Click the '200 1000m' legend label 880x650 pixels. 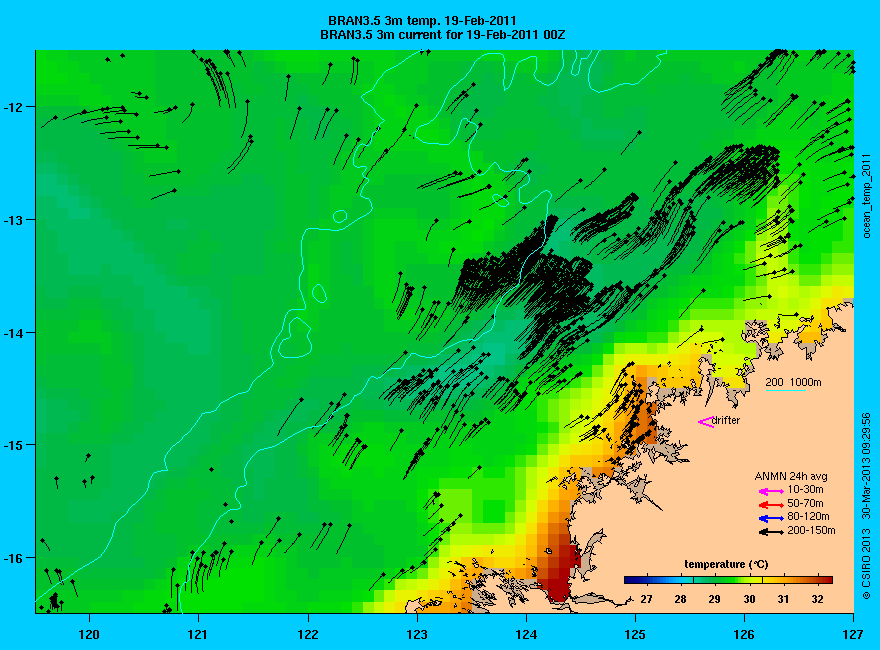click(x=793, y=382)
